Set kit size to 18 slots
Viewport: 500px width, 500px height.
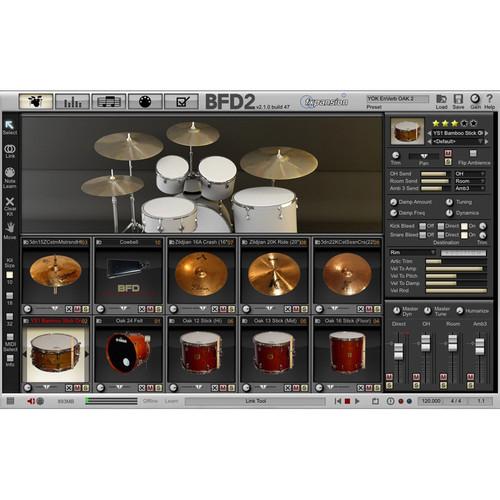pos(10,296)
